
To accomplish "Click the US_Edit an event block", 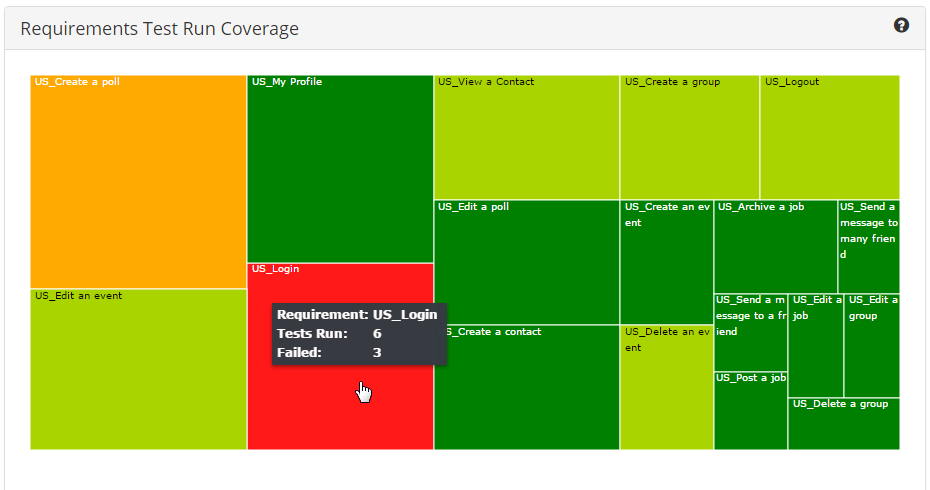I will tap(138, 369).
